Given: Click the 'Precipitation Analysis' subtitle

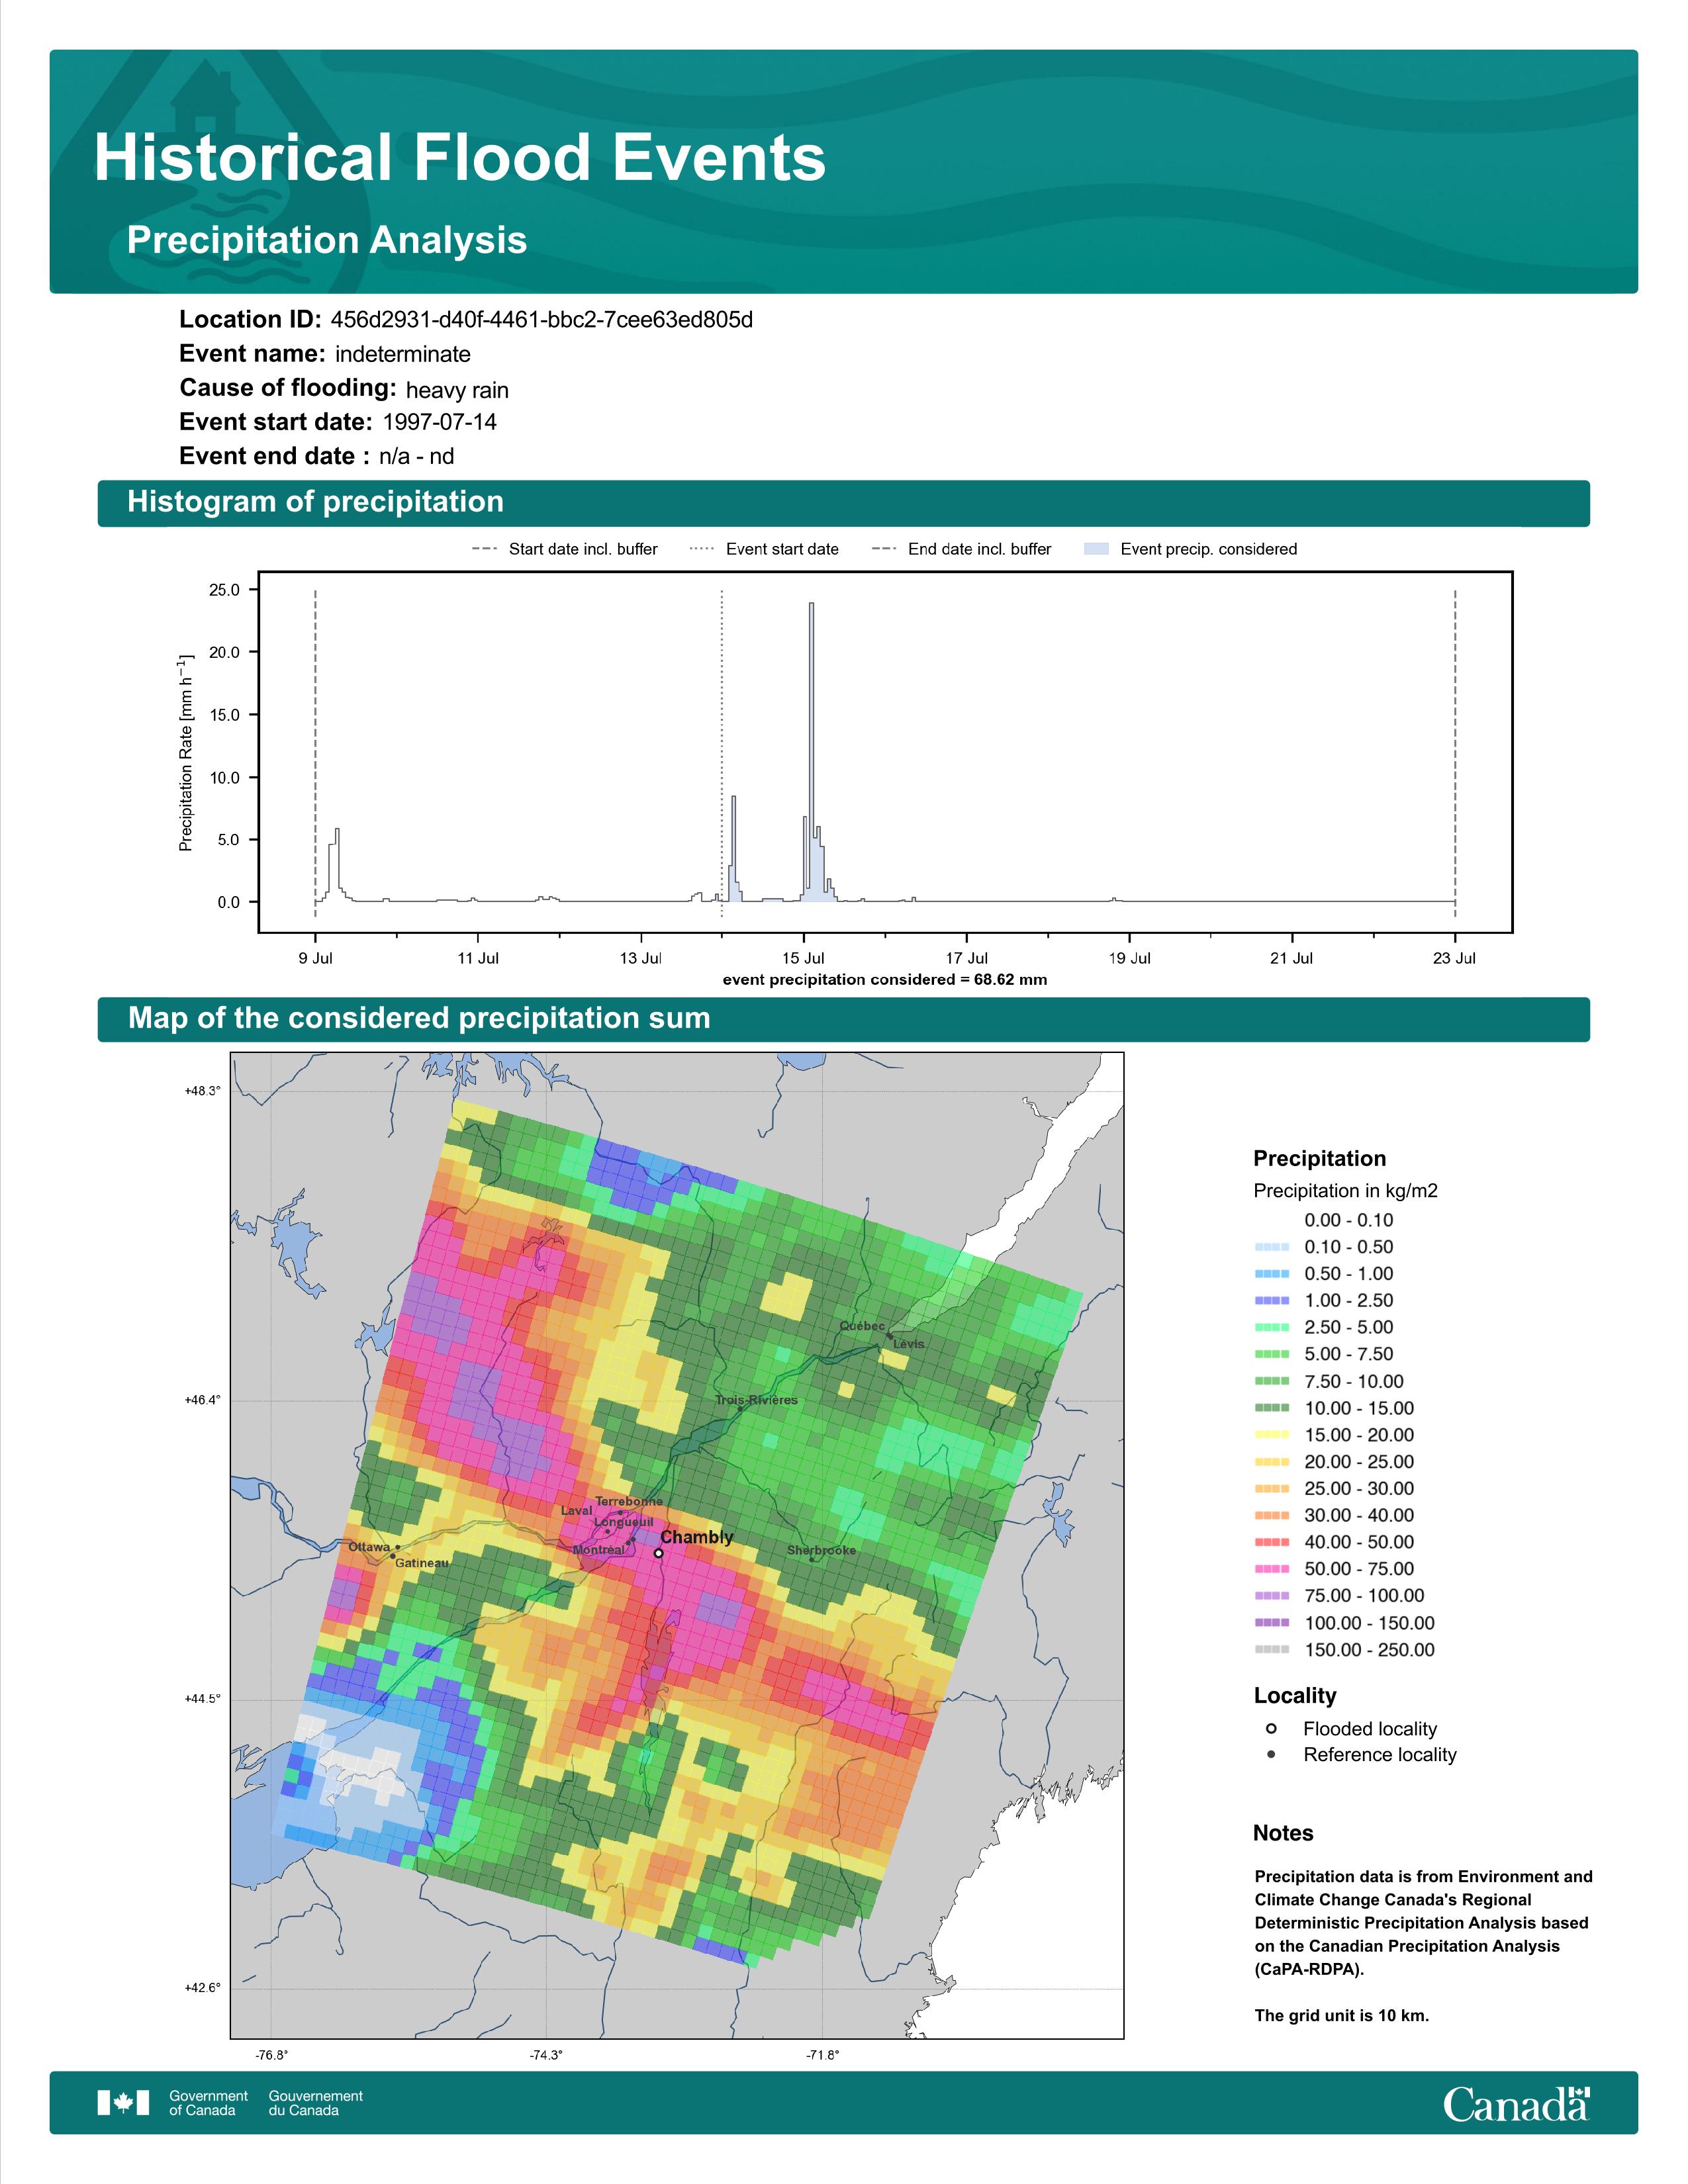Looking at the screenshot, I should pyautogui.click(x=327, y=241).
